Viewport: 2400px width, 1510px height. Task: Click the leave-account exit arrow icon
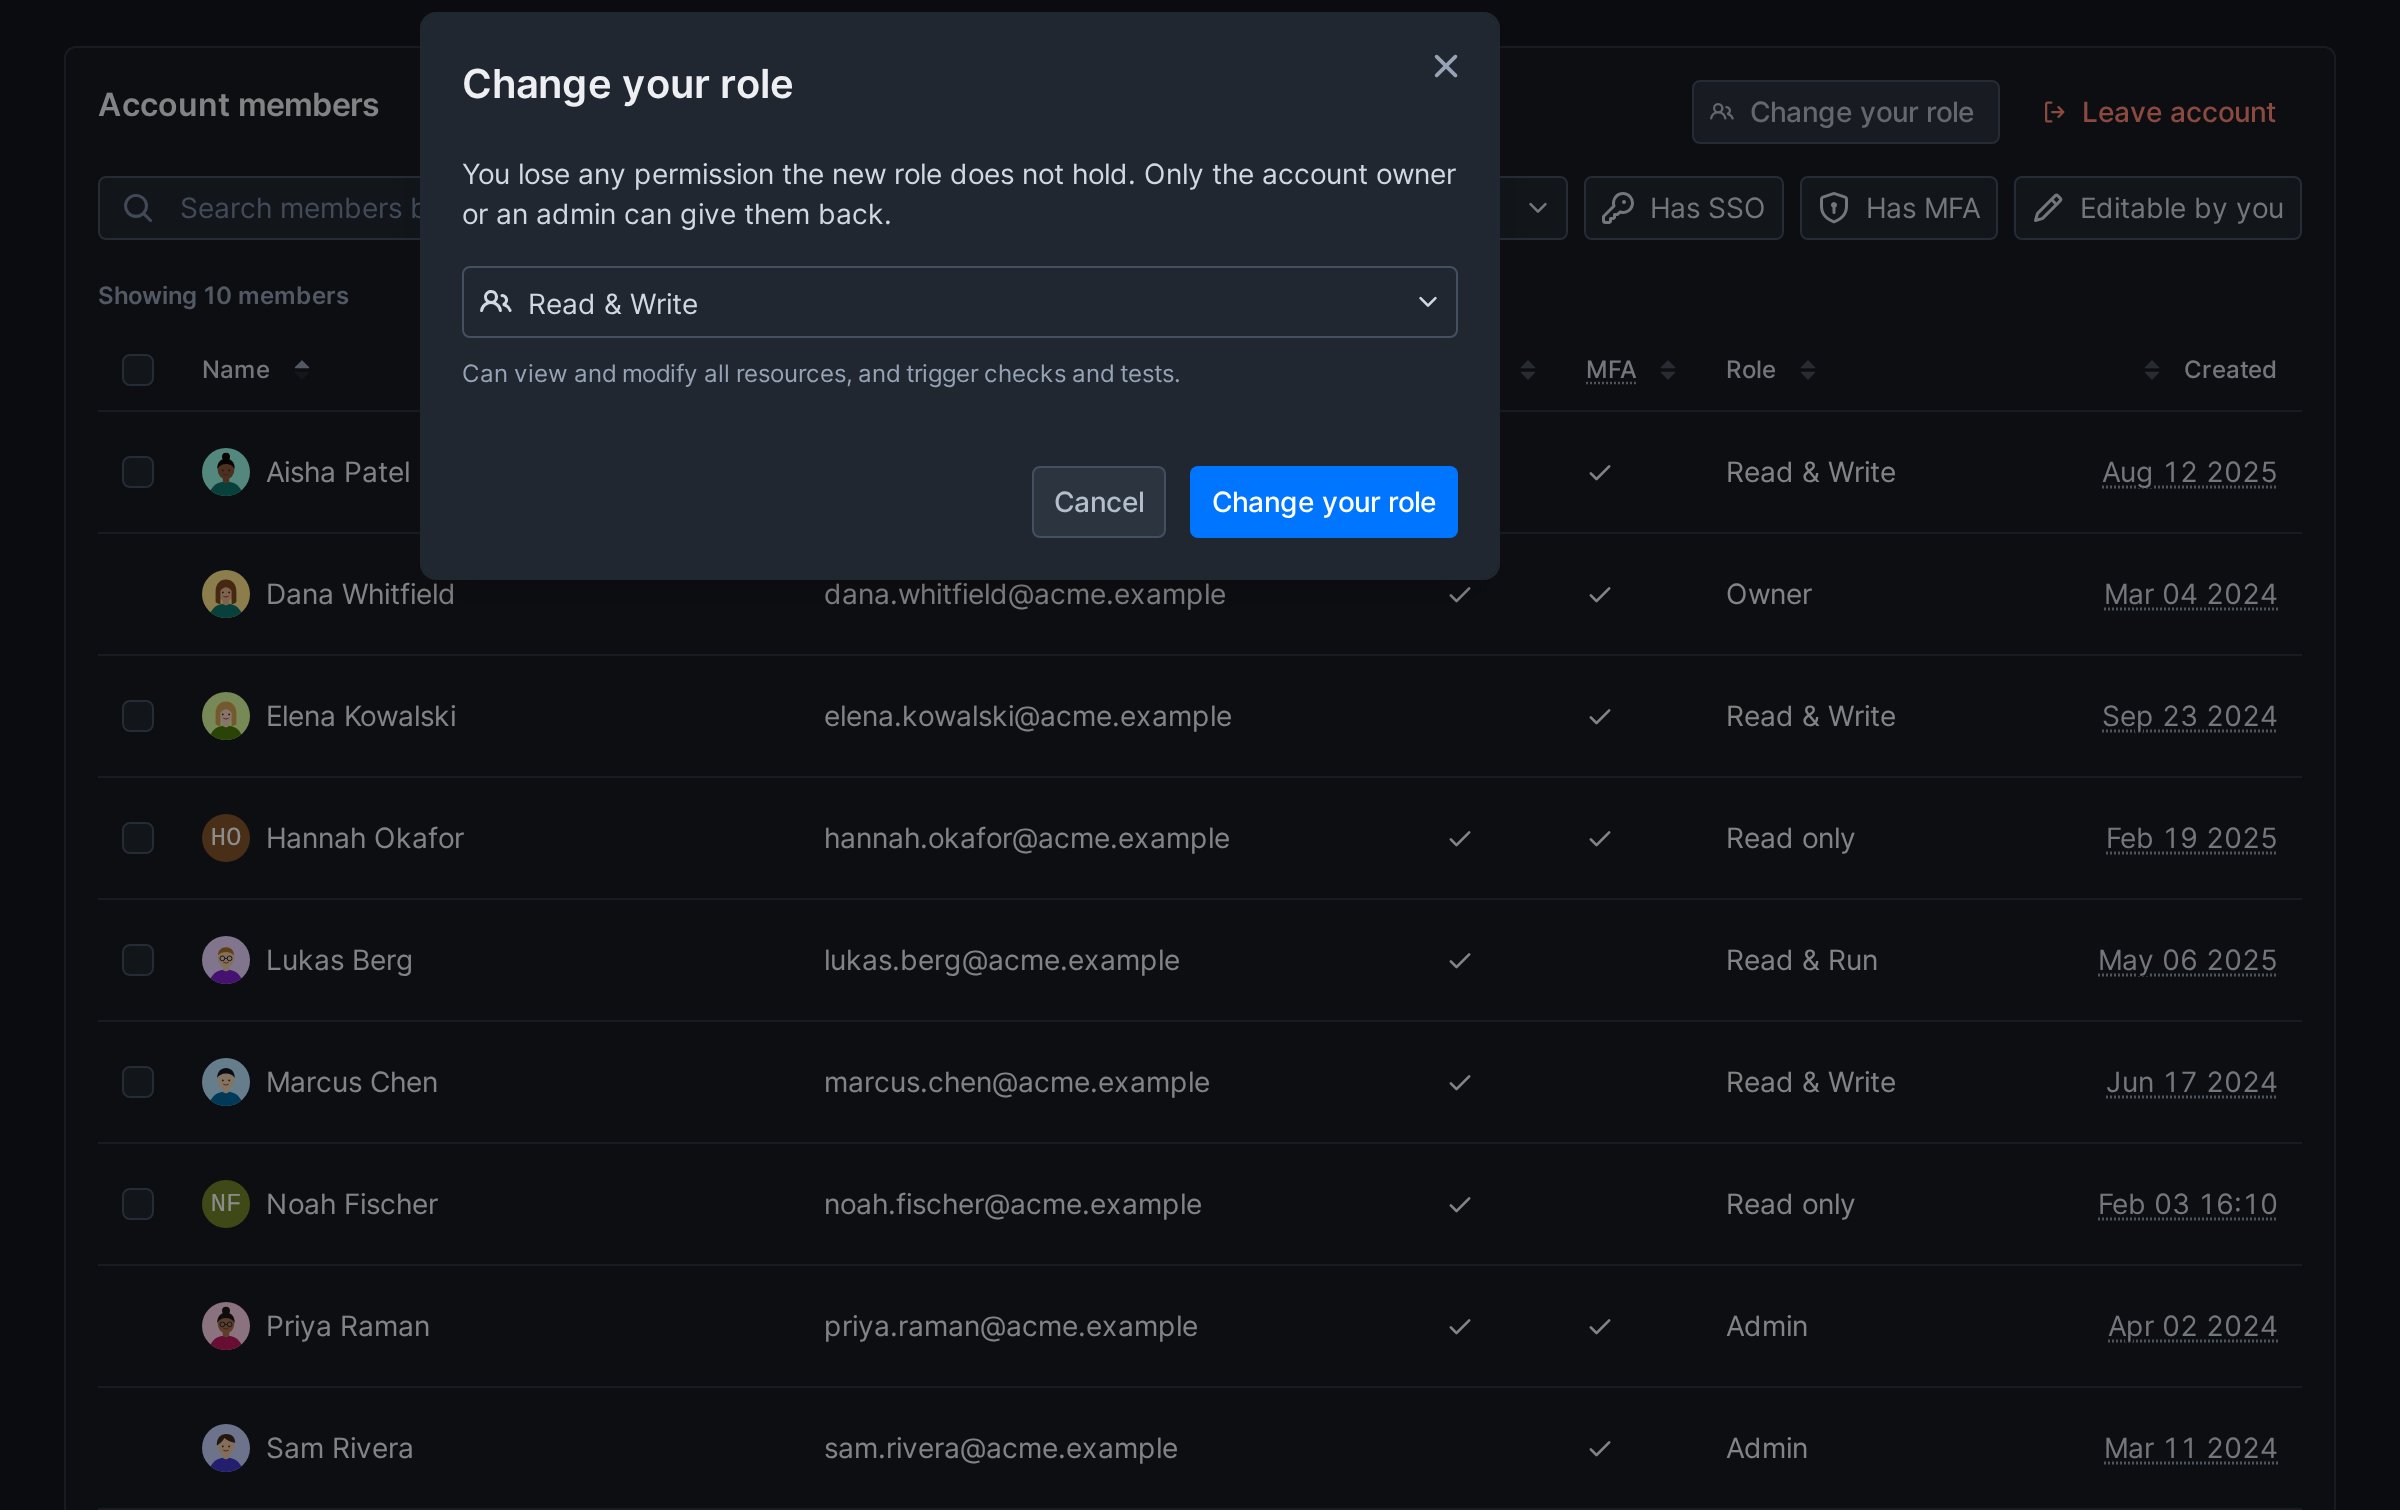point(2054,112)
